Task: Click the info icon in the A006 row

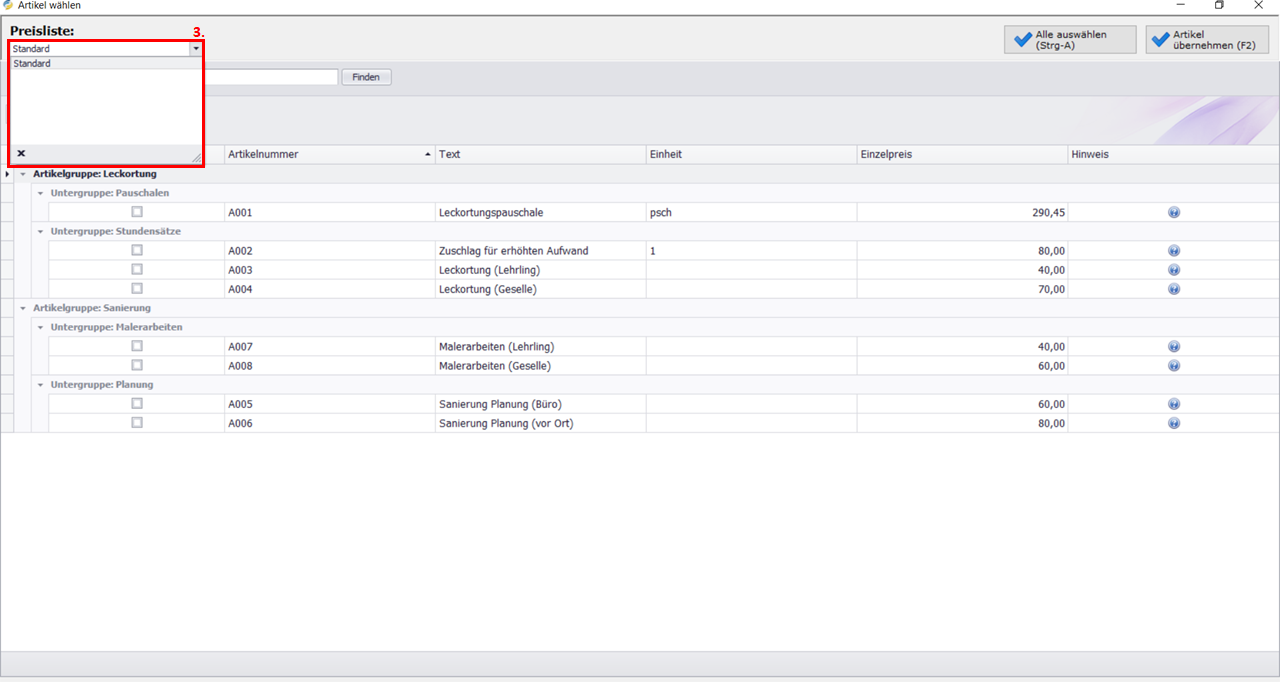Action: point(1174,423)
